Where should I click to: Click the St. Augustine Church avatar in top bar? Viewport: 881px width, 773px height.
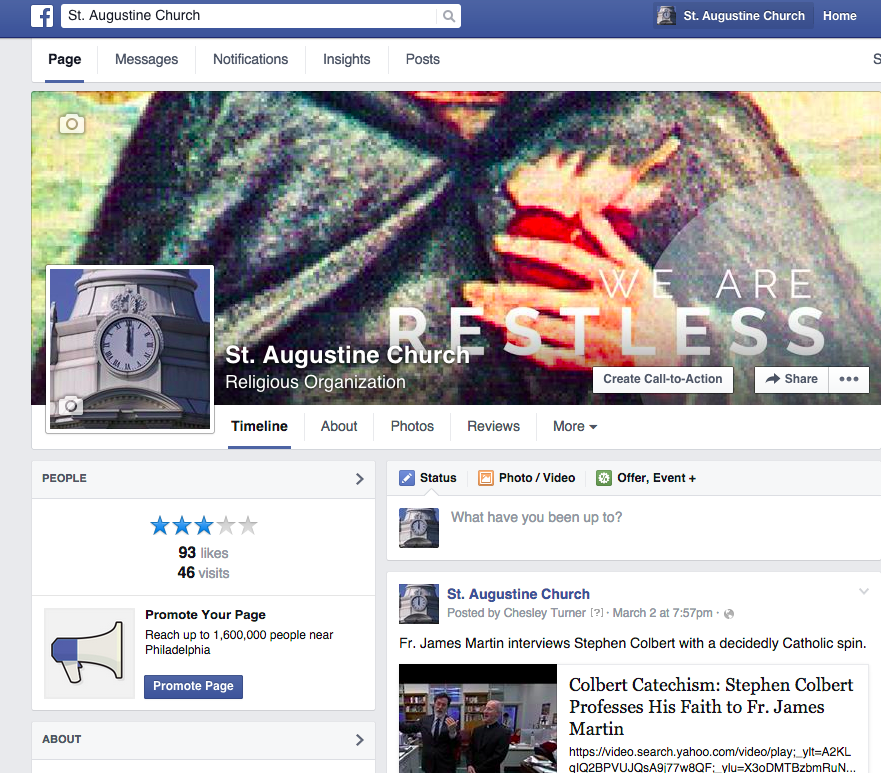tap(666, 16)
